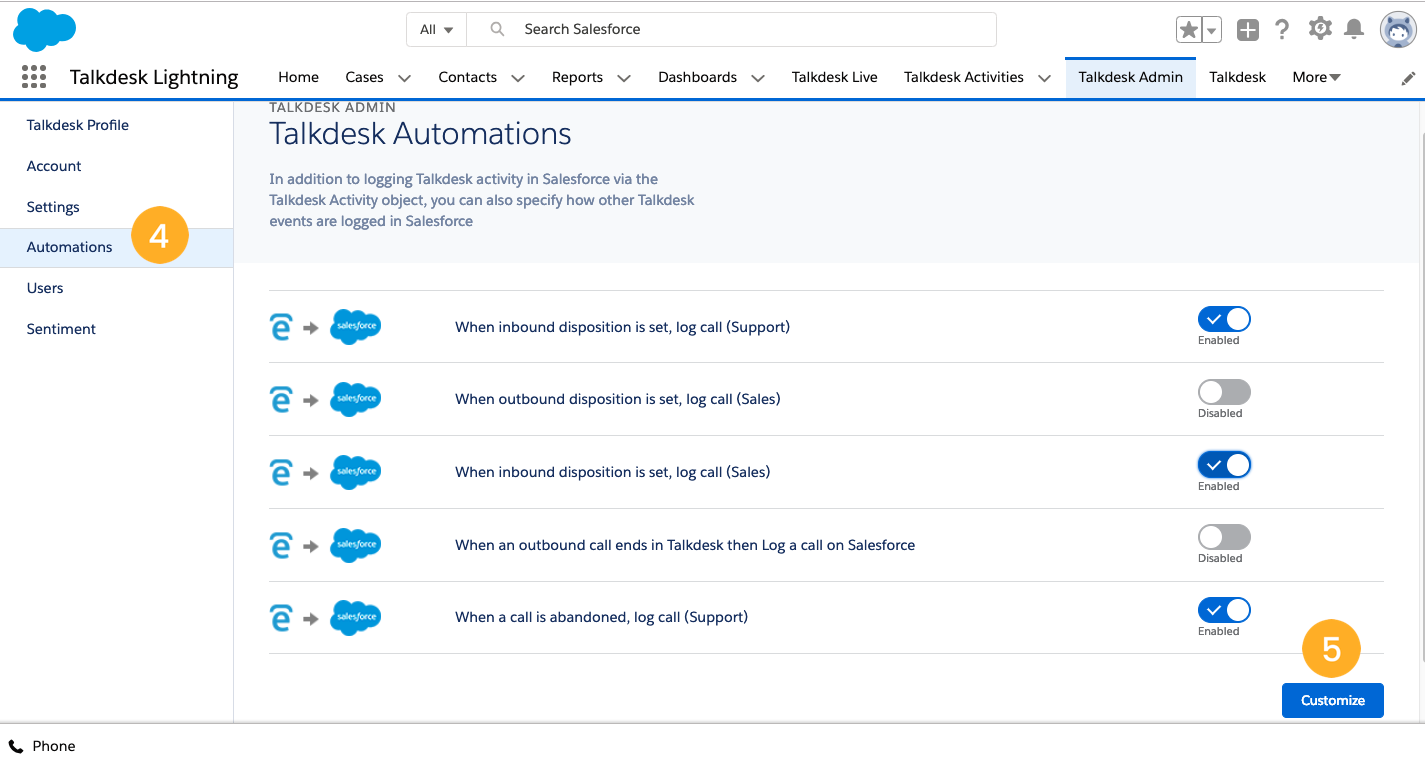This screenshot has height=762, width=1425.
Task: Click Talkdesk icon on outbound disposition Sales row
Action: click(x=281, y=399)
